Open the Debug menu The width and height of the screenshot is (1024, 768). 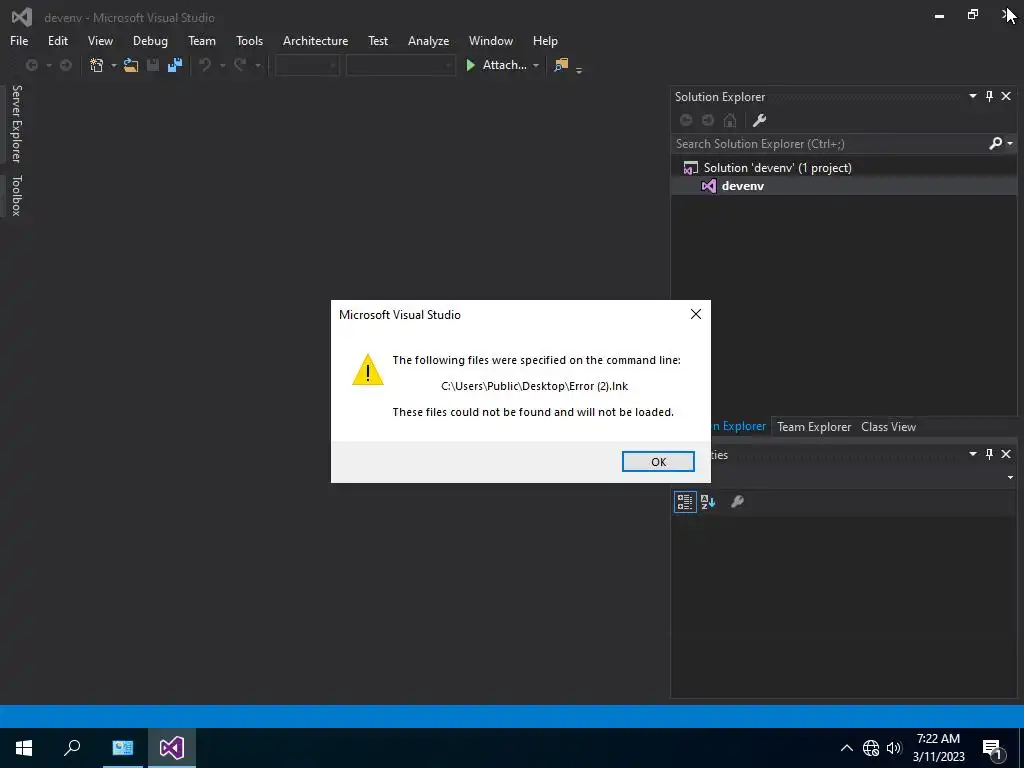click(150, 40)
